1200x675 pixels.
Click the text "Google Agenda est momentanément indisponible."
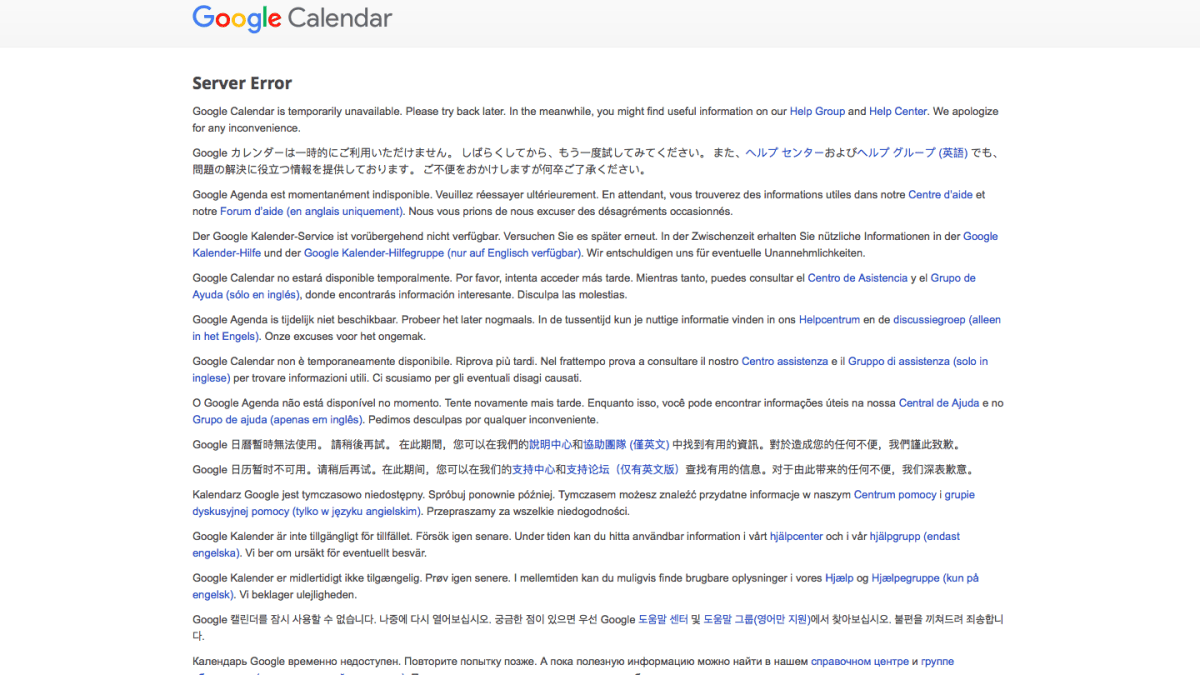(x=311, y=195)
